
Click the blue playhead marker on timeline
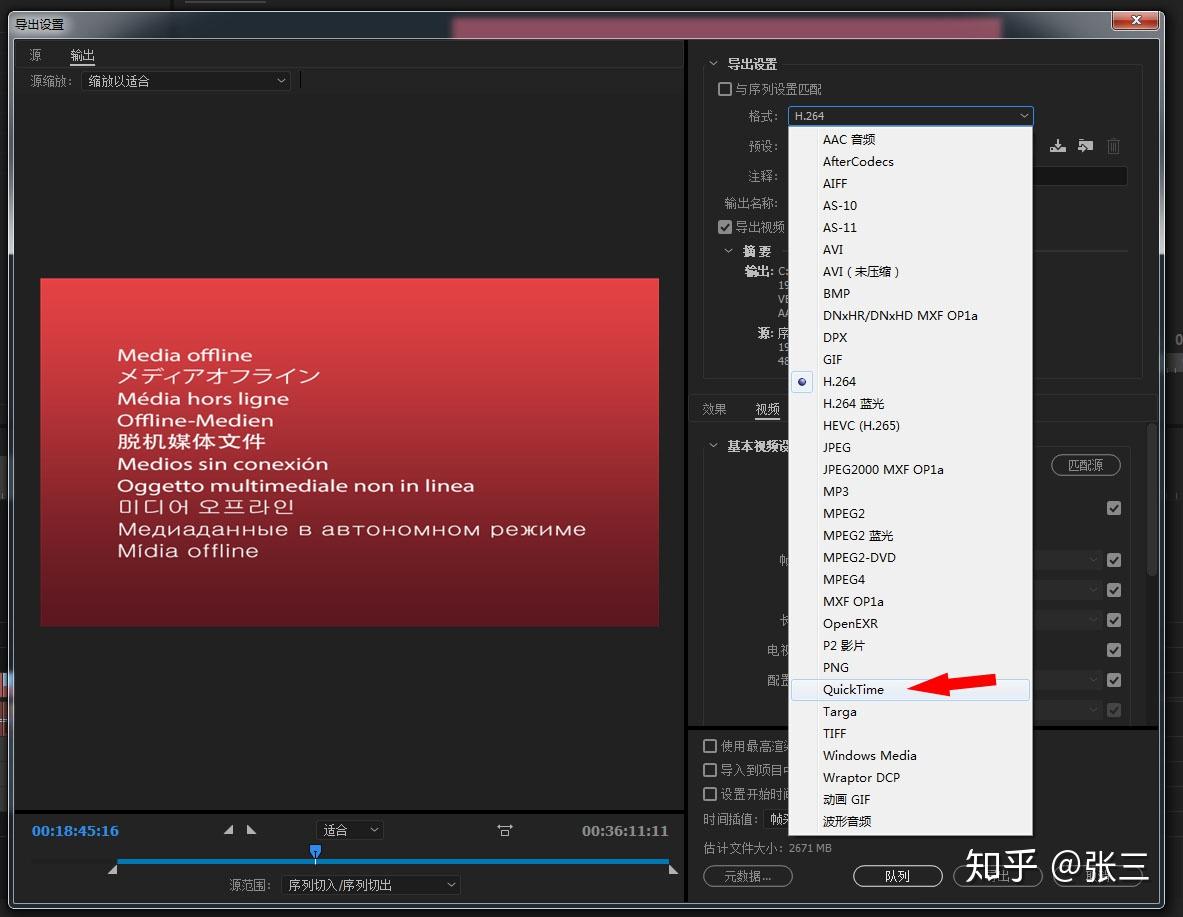pyautogui.click(x=315, y=851)
